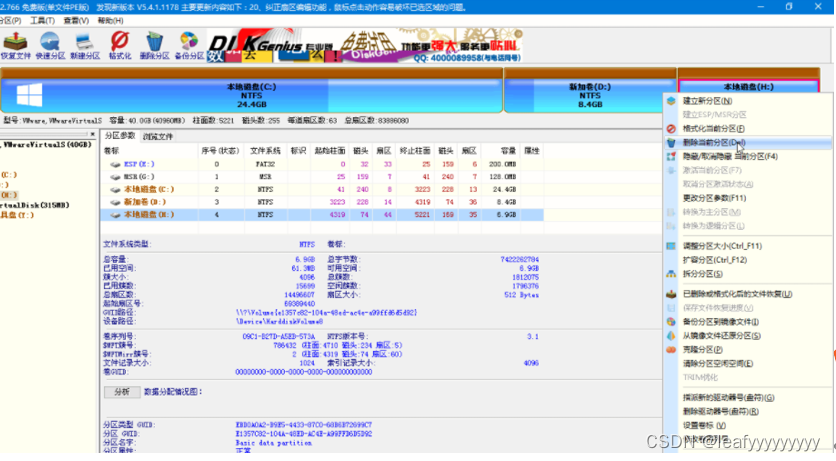836x461 pixels.
Task: Click the trash icon beside 删除当前分区(Del)
Action: tap(671, 142)
